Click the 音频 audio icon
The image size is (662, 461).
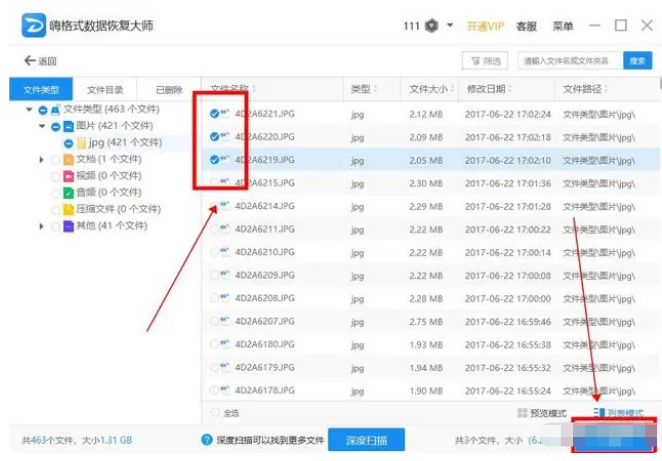(68, 193)
